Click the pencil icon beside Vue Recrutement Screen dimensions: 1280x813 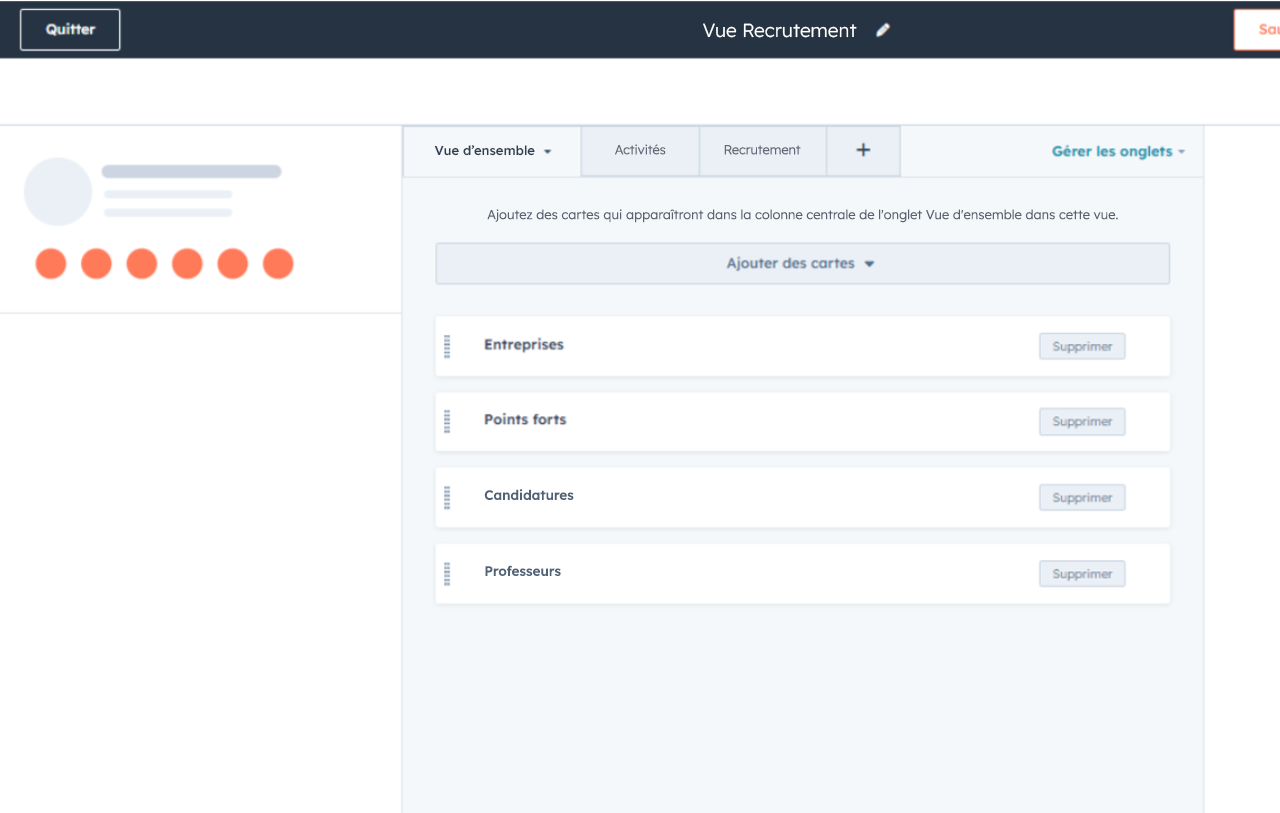point(882,30)
